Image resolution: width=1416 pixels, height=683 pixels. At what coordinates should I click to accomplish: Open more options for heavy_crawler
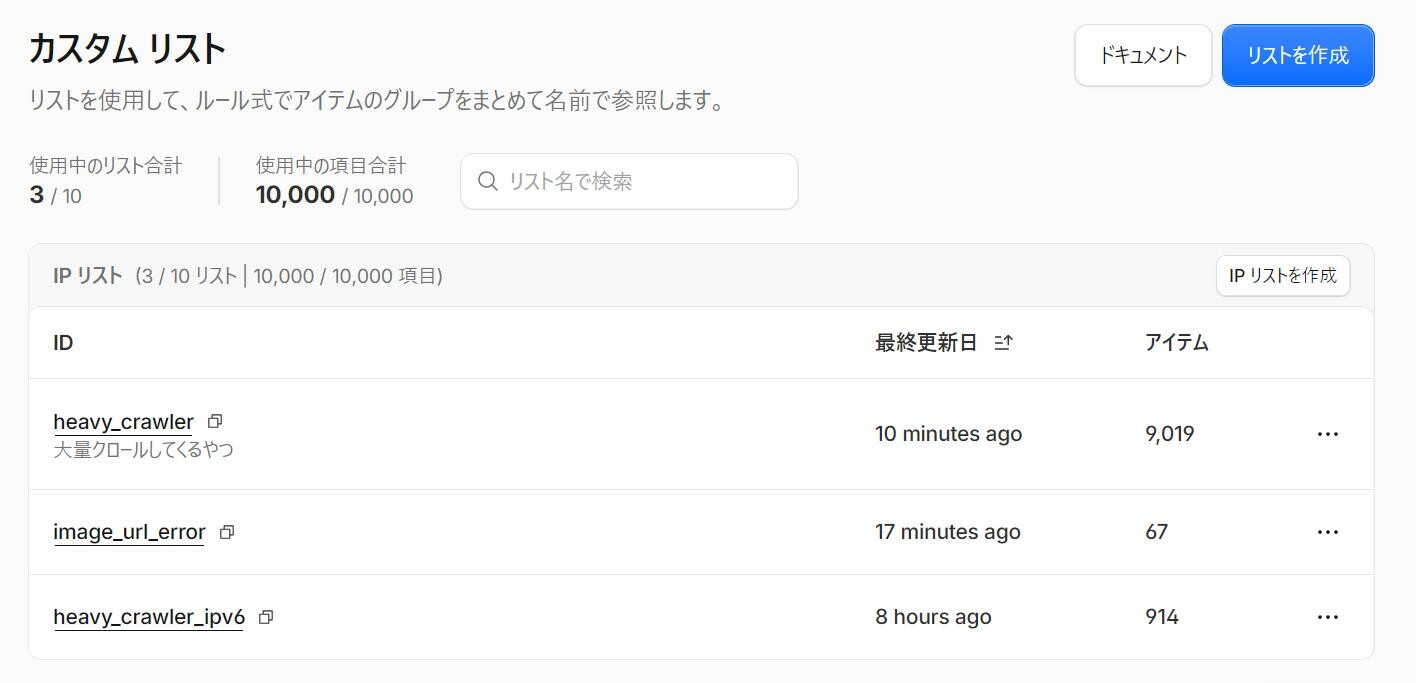point(1328,434)
